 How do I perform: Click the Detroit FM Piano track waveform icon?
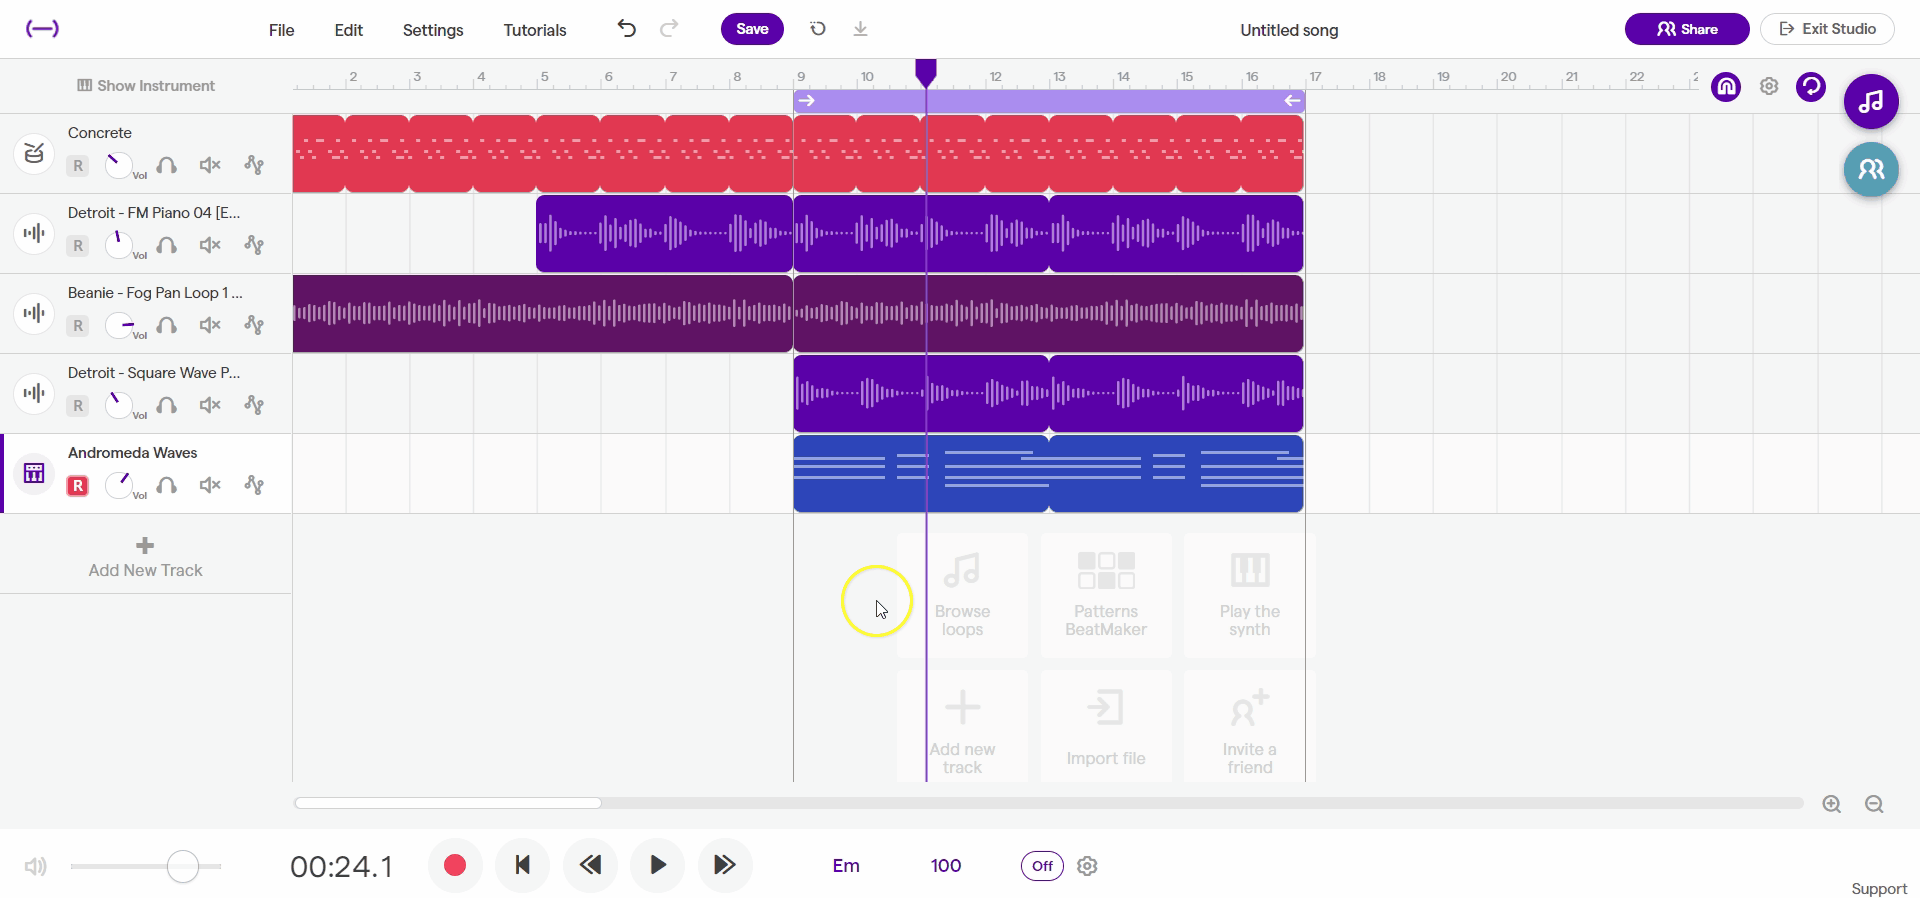pyautogui.click(x=34, y=233)
